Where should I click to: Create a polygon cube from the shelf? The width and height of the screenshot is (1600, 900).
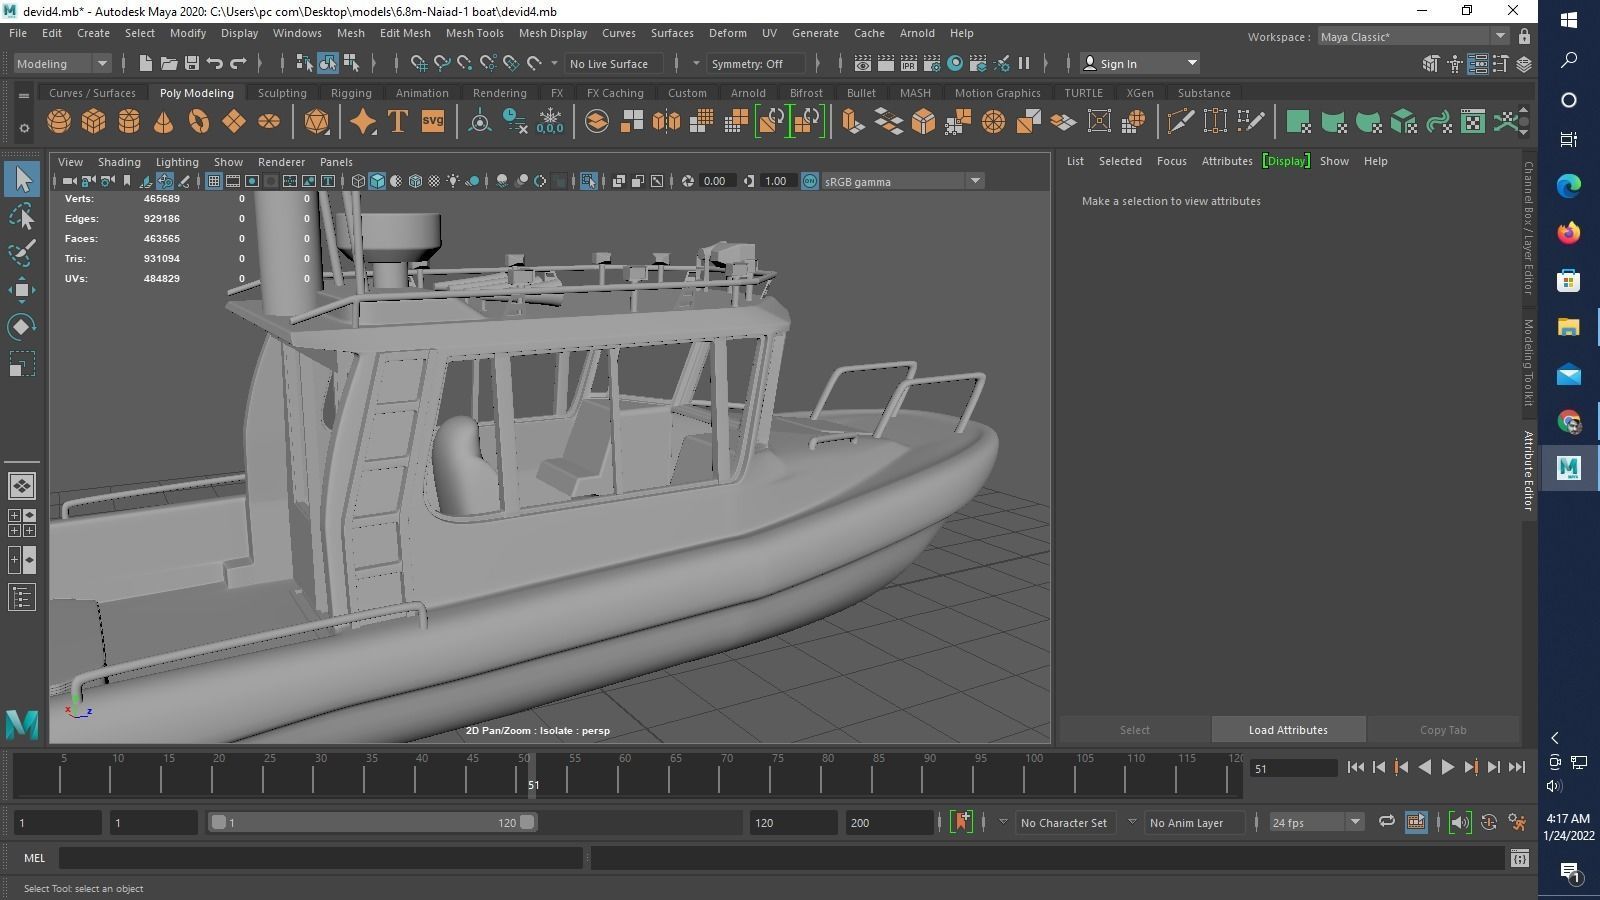(x=94, y=122)
